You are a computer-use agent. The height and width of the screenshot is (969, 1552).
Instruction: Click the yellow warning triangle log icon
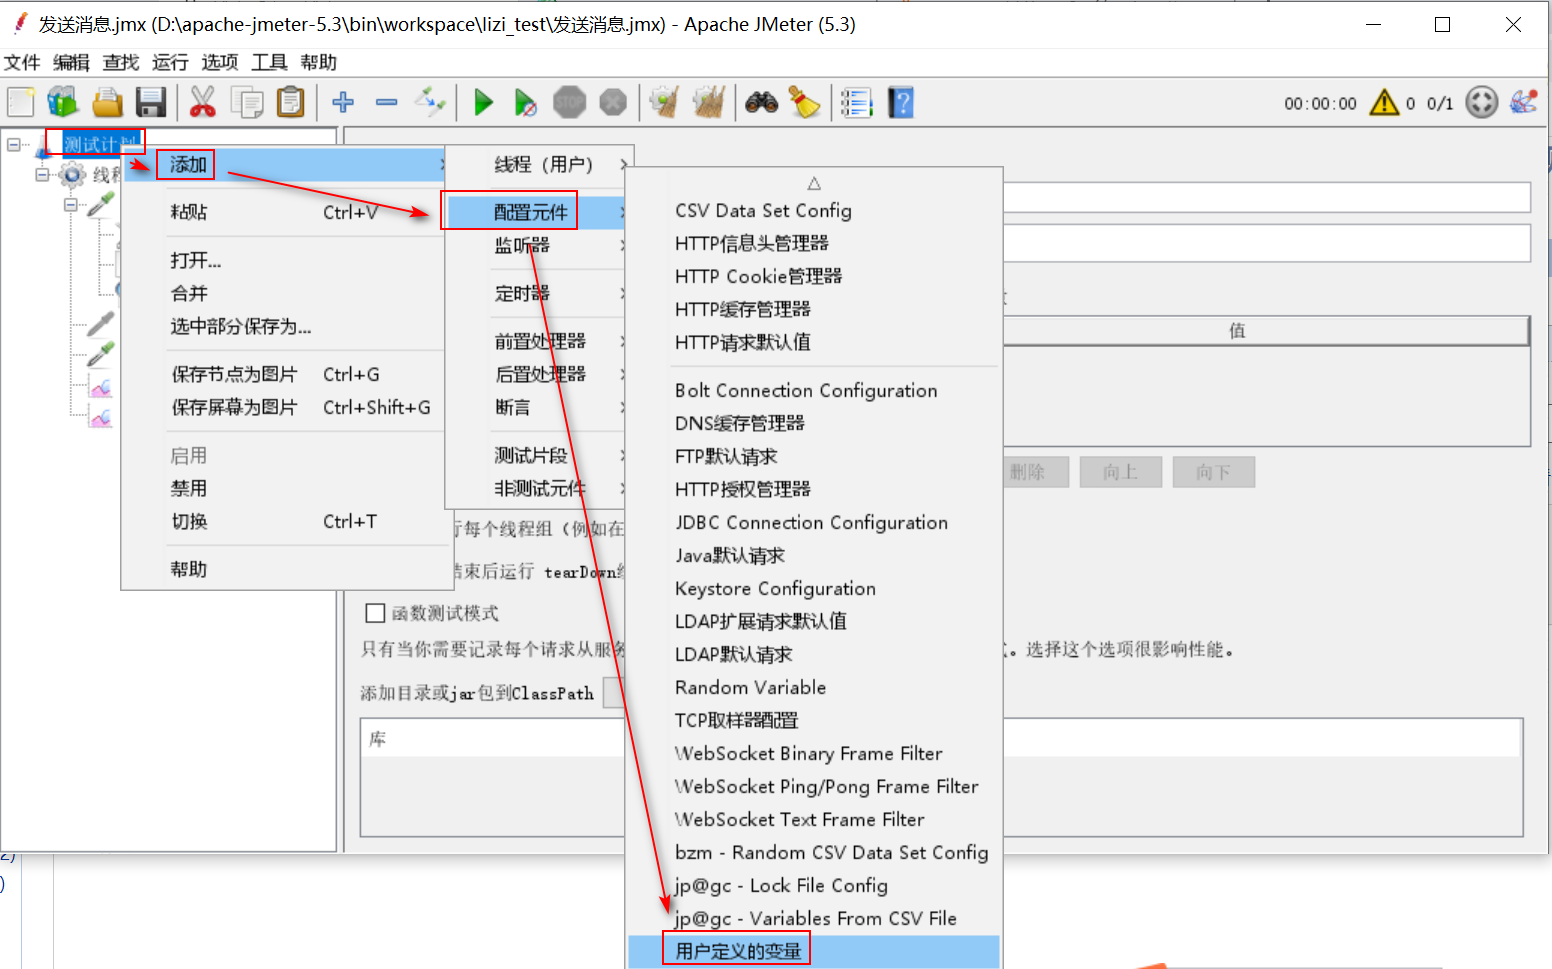[x=1384, y=102]
